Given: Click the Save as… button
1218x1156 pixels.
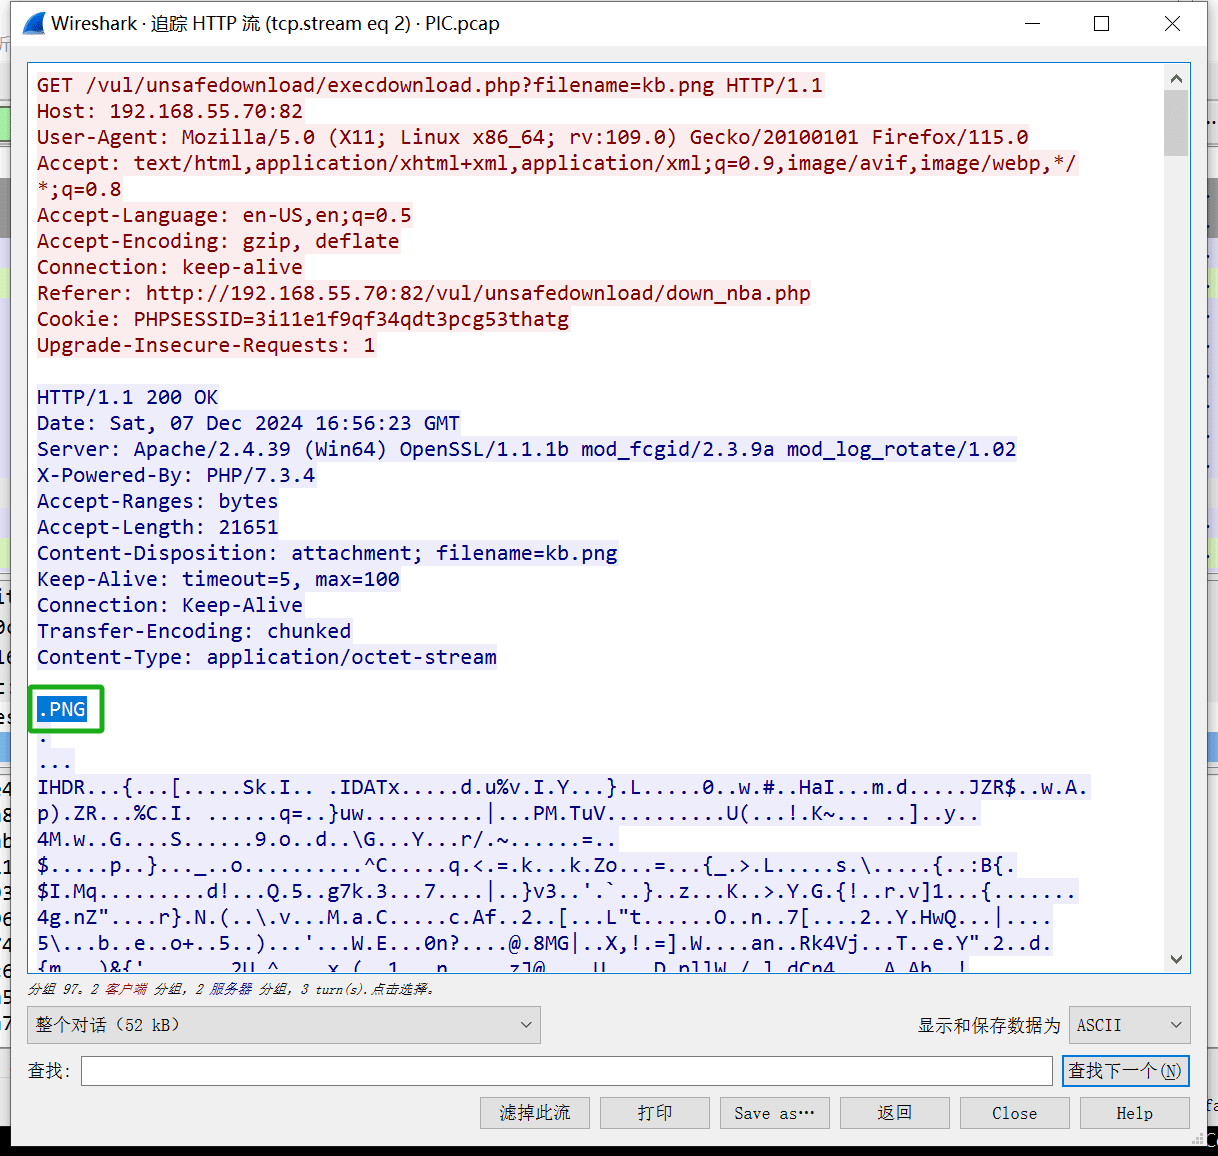Looking at the screenshot, I should click(x=774, y=1113).
